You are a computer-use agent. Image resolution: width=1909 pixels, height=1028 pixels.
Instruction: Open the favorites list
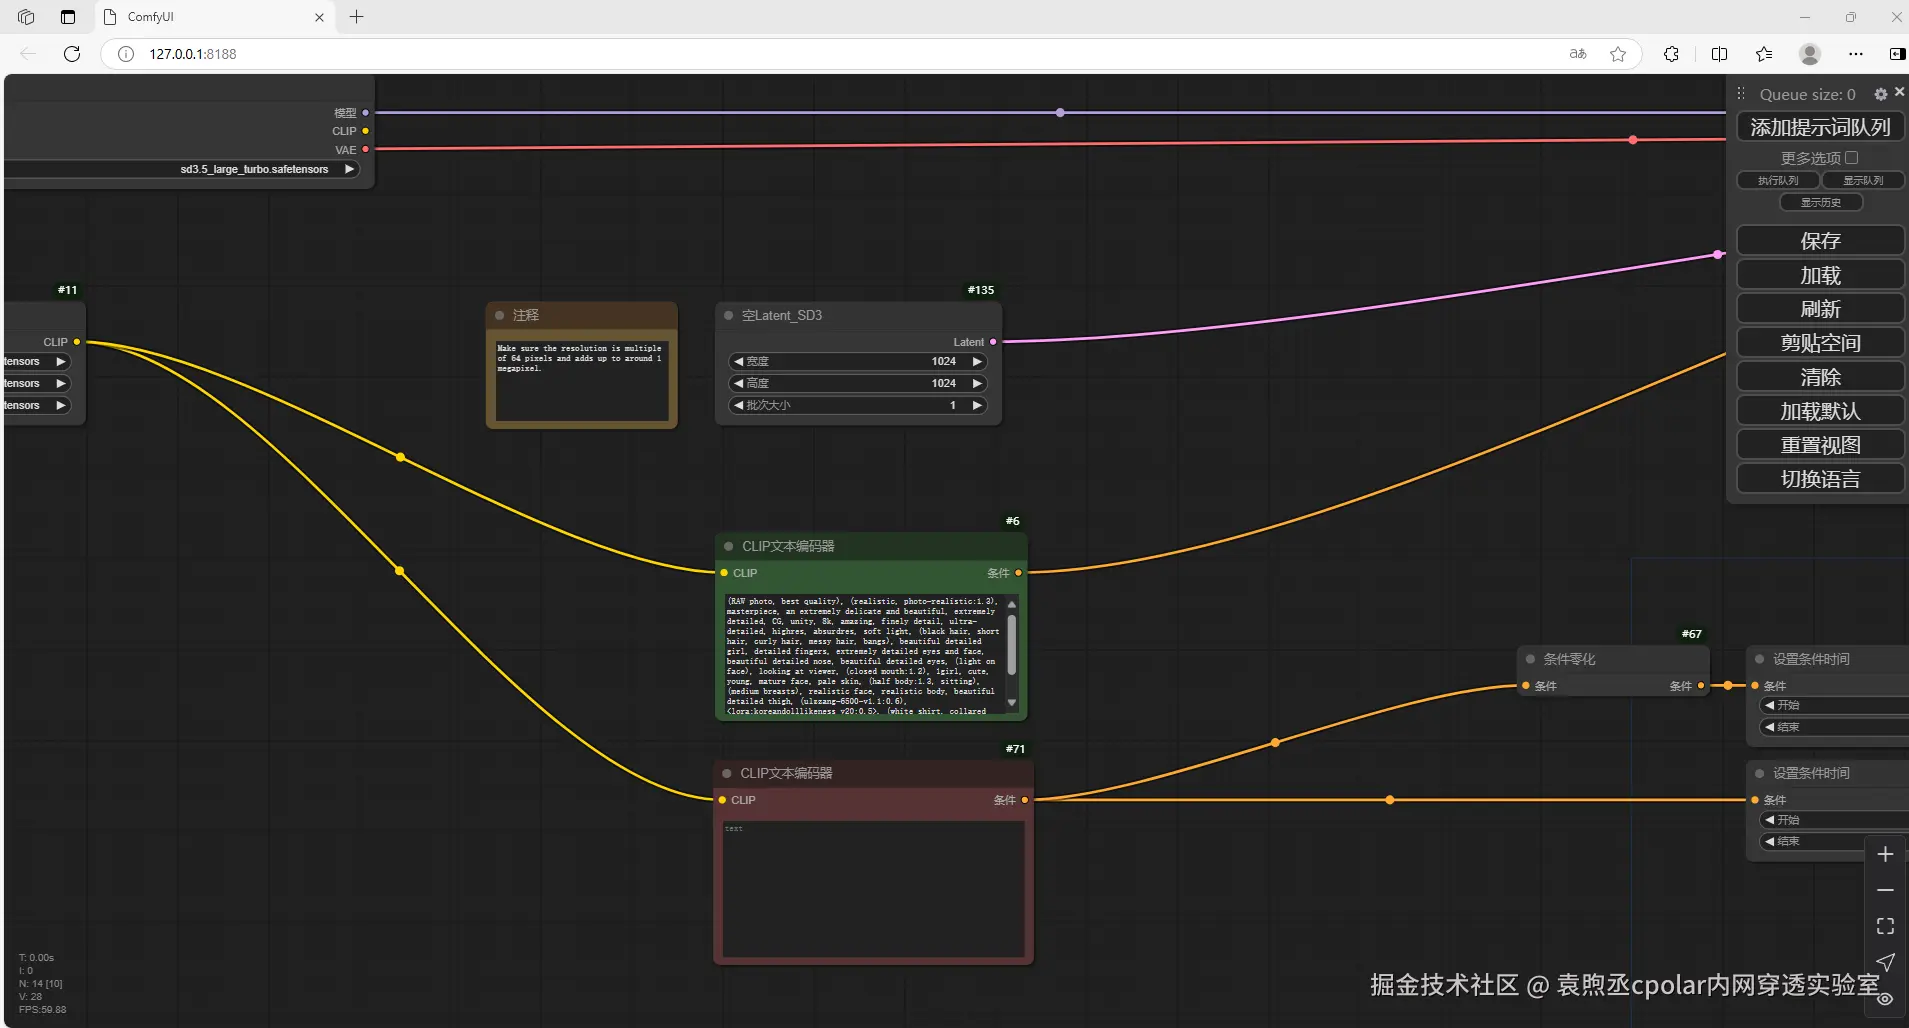[x=1764, y=54]
